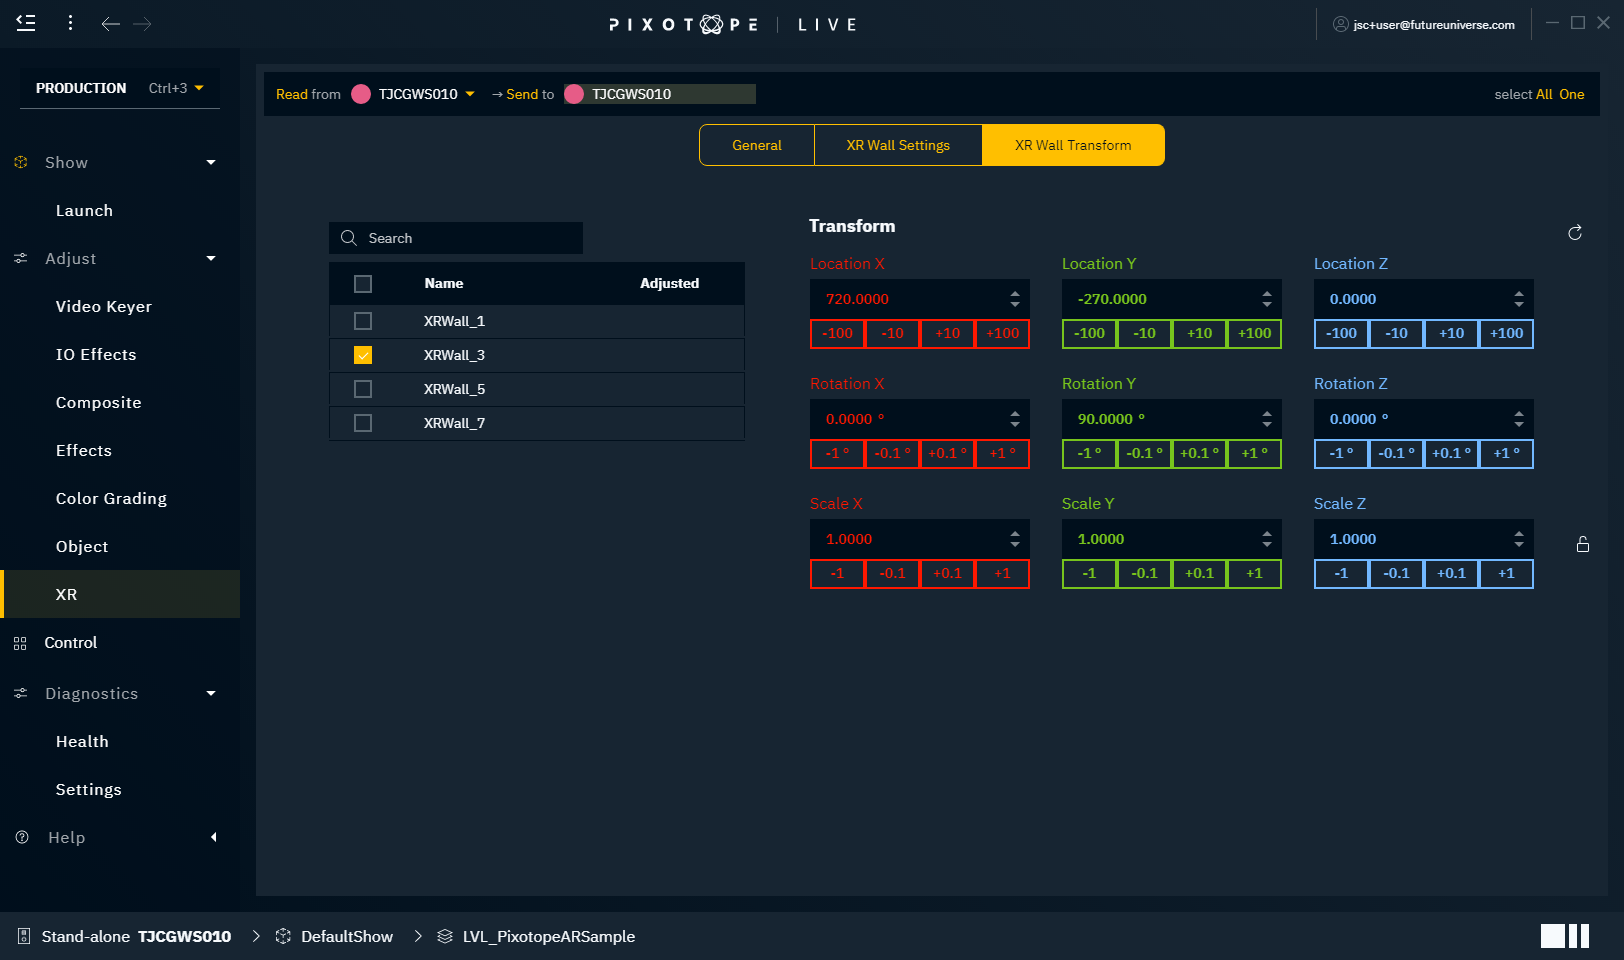Click the Adjust sliders icon
The width and height of the screenshot is (1624, 960).
click(21, 258)
